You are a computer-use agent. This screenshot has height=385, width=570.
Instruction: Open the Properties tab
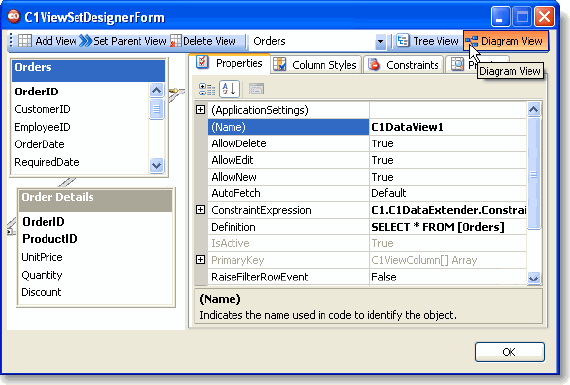pos(230,63)
